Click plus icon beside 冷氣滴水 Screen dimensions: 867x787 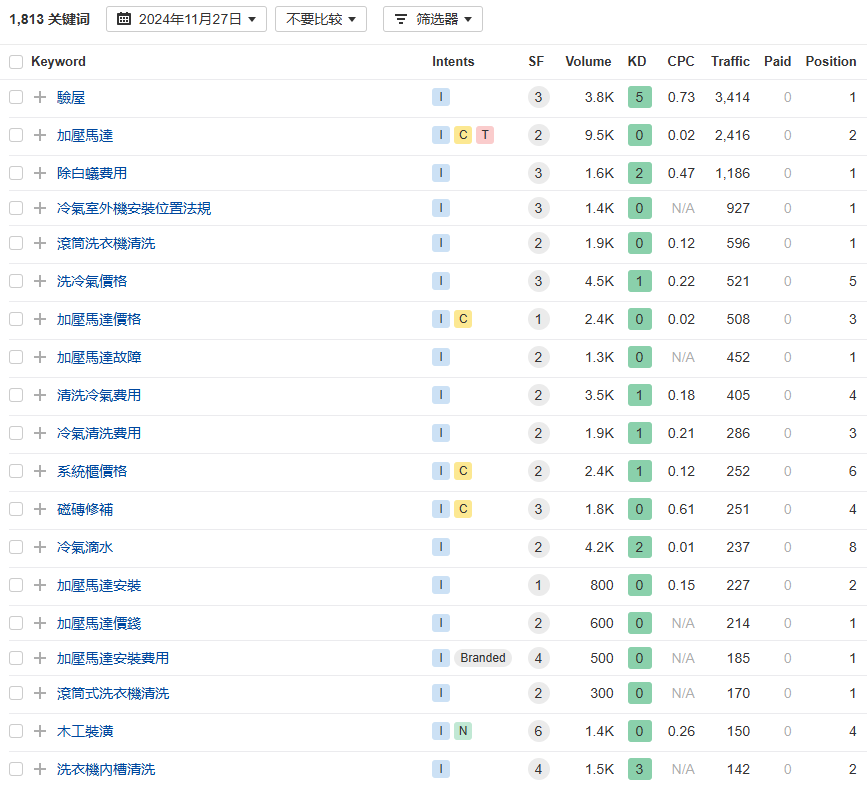point(40,547)
